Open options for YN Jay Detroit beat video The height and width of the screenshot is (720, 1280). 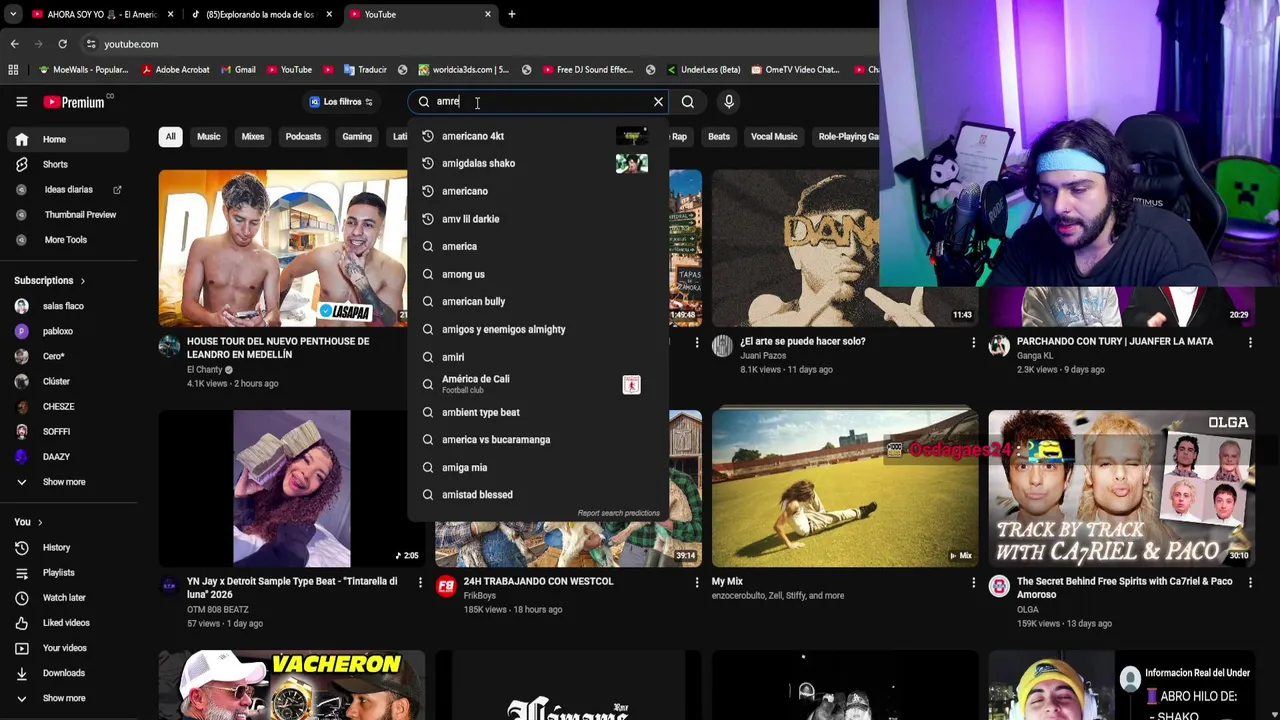tap(420, 582)
